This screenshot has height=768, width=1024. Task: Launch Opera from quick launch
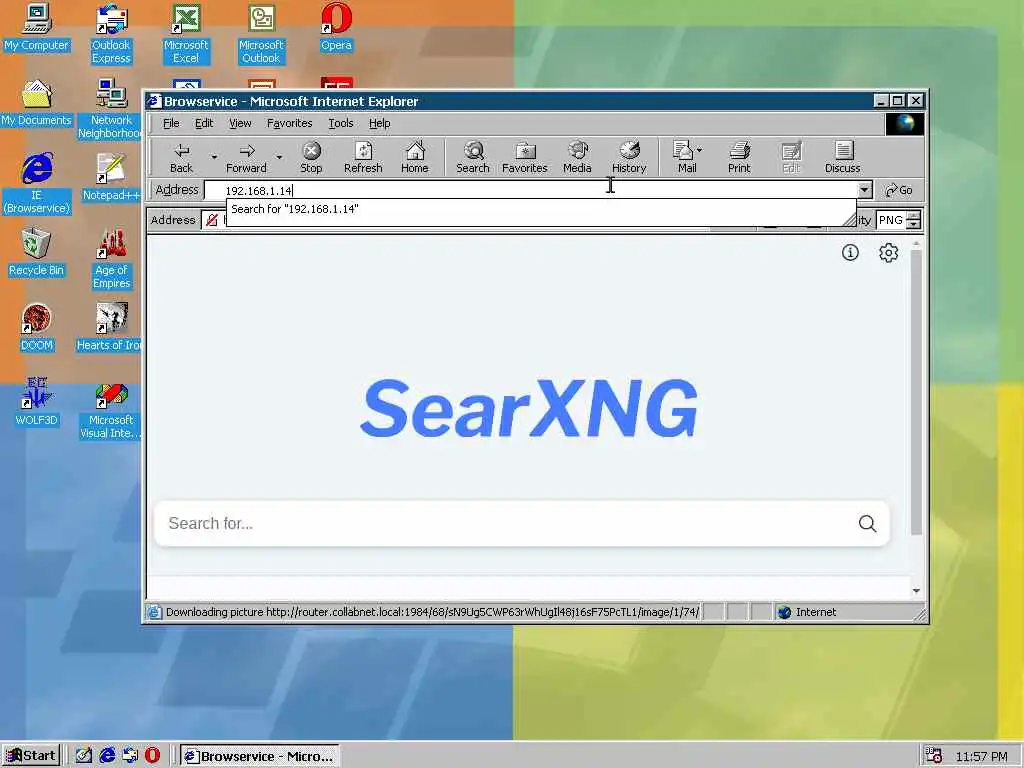click(152, 756)
